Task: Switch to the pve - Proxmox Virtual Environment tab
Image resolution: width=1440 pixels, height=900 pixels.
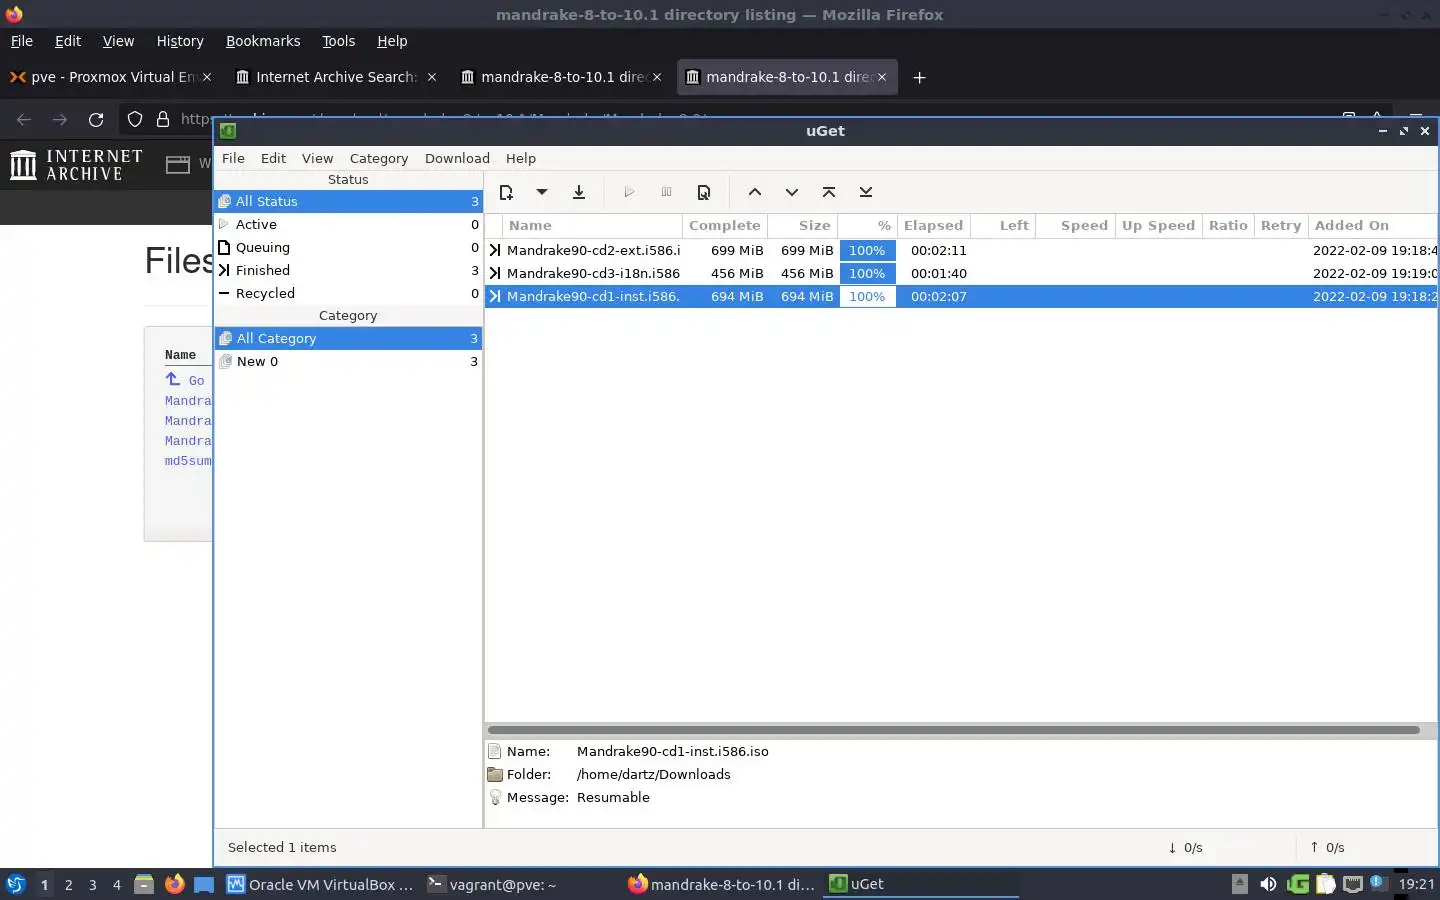Action: [110, 77]
